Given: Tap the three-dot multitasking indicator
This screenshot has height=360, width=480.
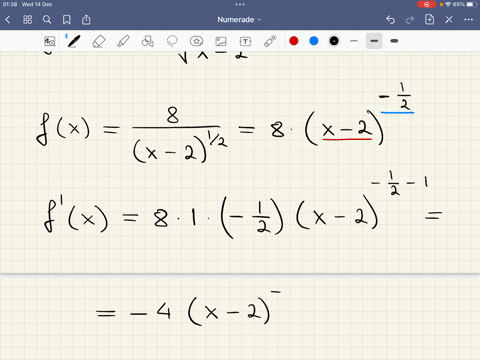Looking at the screenshot, I should pos(240,4).
